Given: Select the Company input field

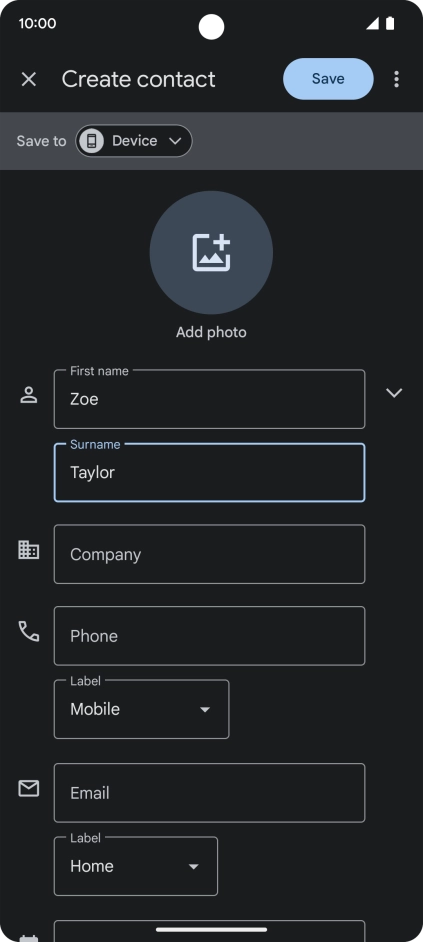Looking at the screenshot, I should pos(209,554).
